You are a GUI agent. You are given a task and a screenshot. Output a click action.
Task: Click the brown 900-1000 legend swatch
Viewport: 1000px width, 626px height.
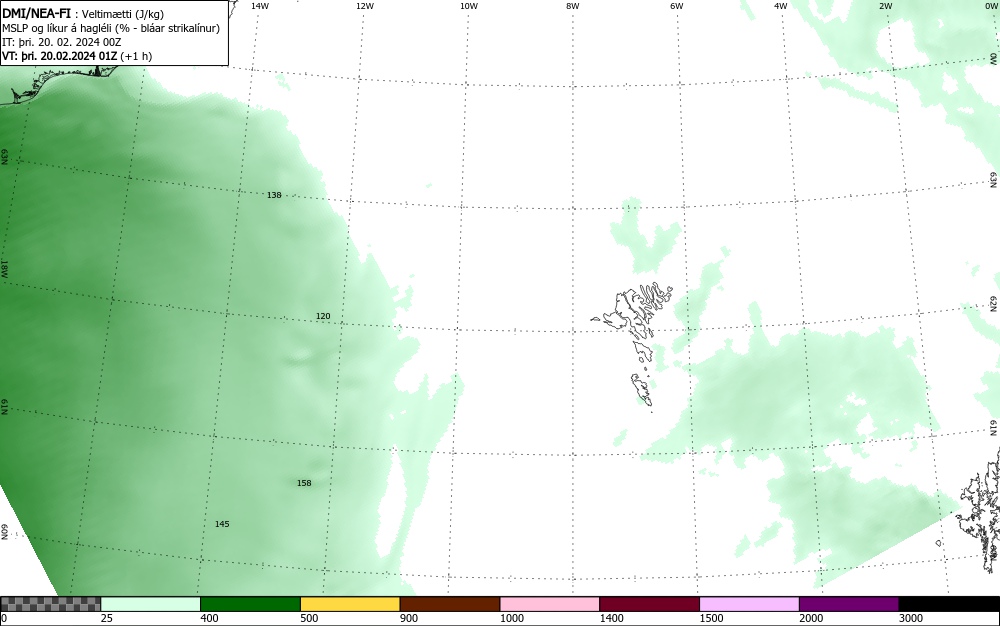point(450,604)
